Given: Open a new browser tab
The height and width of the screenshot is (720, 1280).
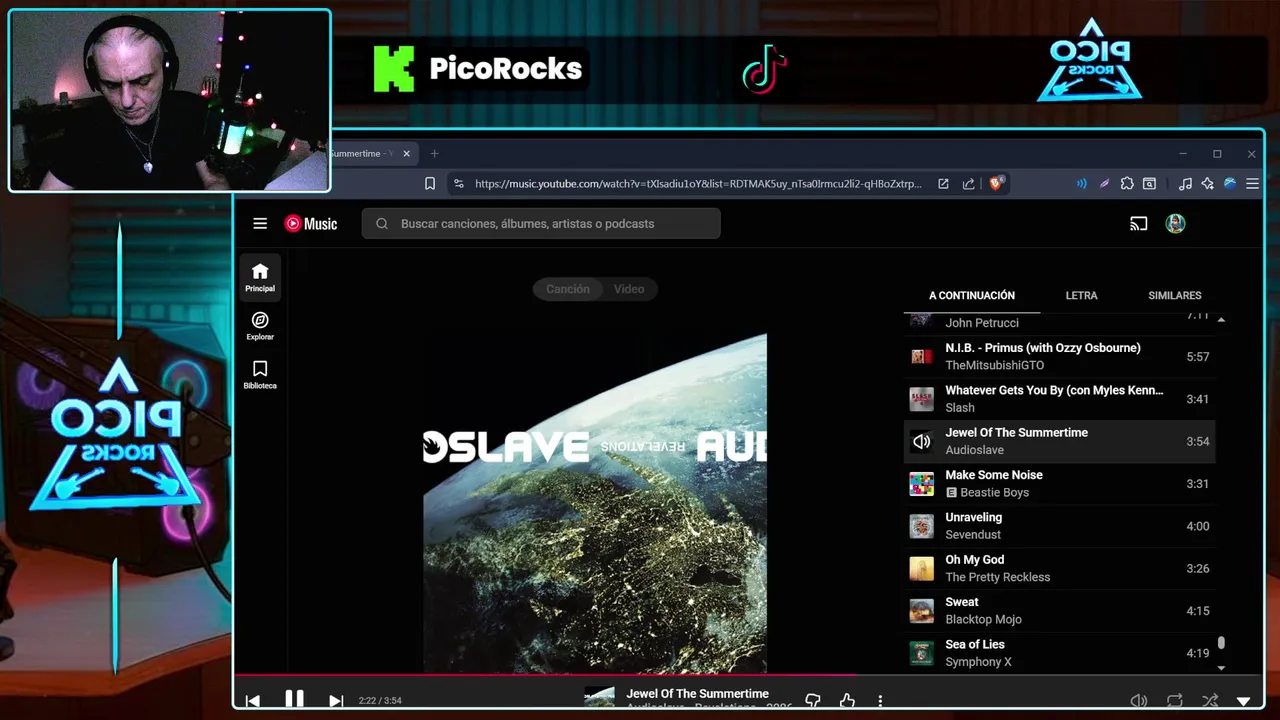Looking at the screenshot, I should pyautogui.click(x=434, y=154).
